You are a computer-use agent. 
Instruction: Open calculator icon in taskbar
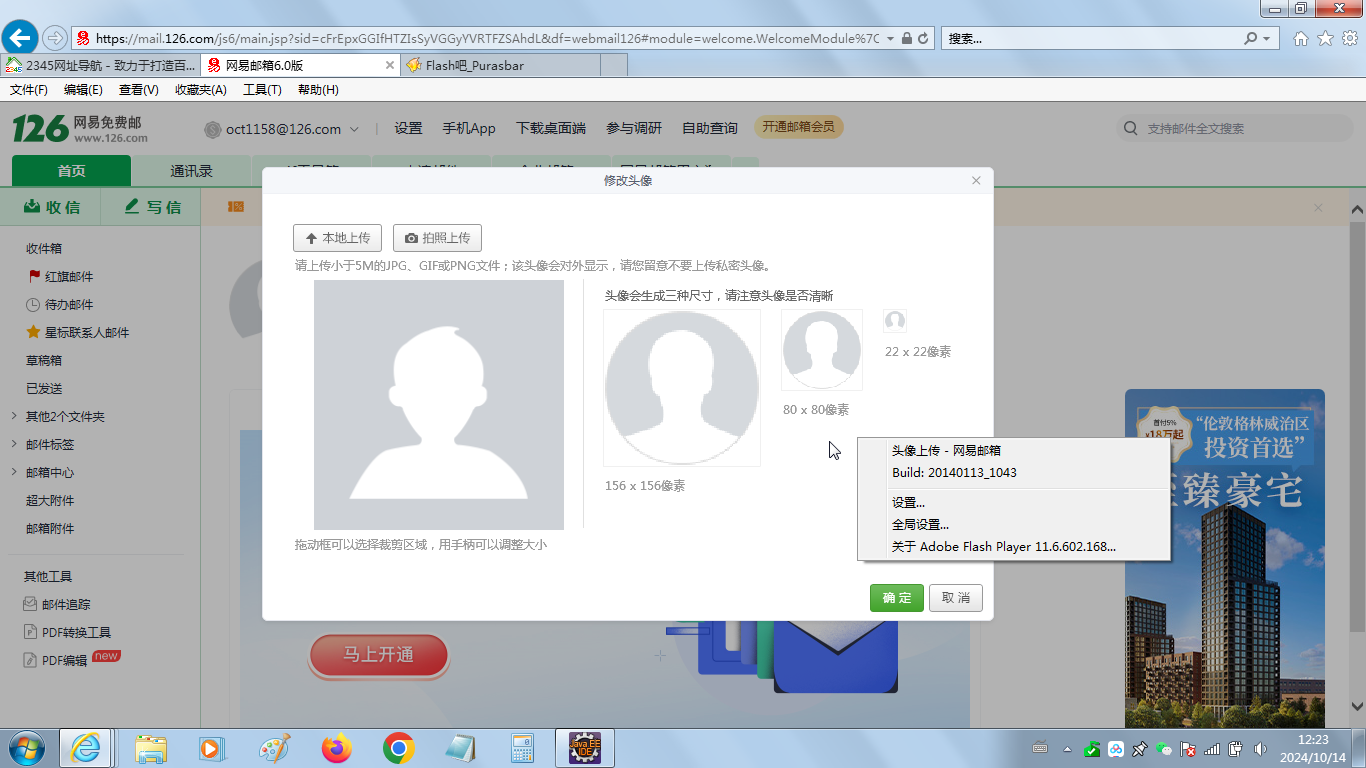pos(522,748)
